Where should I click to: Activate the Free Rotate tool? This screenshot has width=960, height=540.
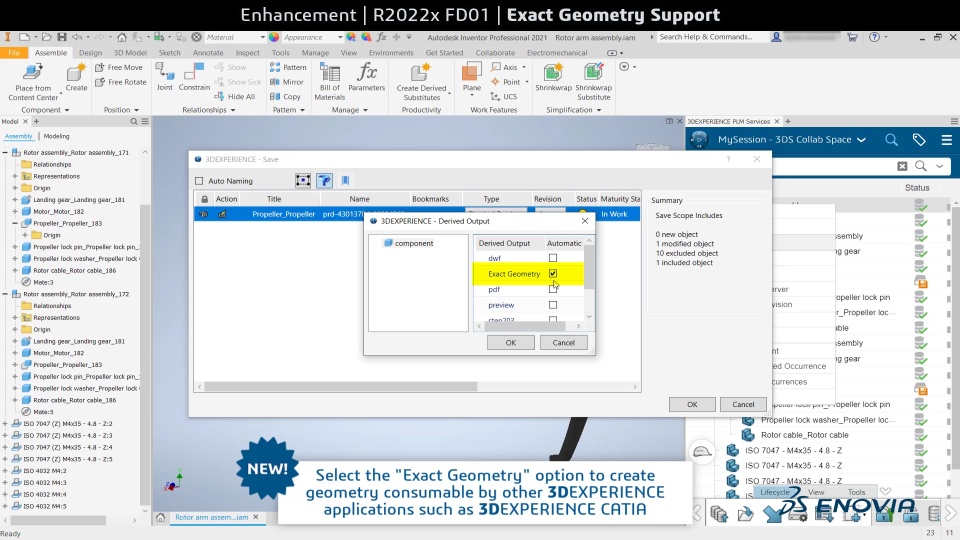coord(121,82)
